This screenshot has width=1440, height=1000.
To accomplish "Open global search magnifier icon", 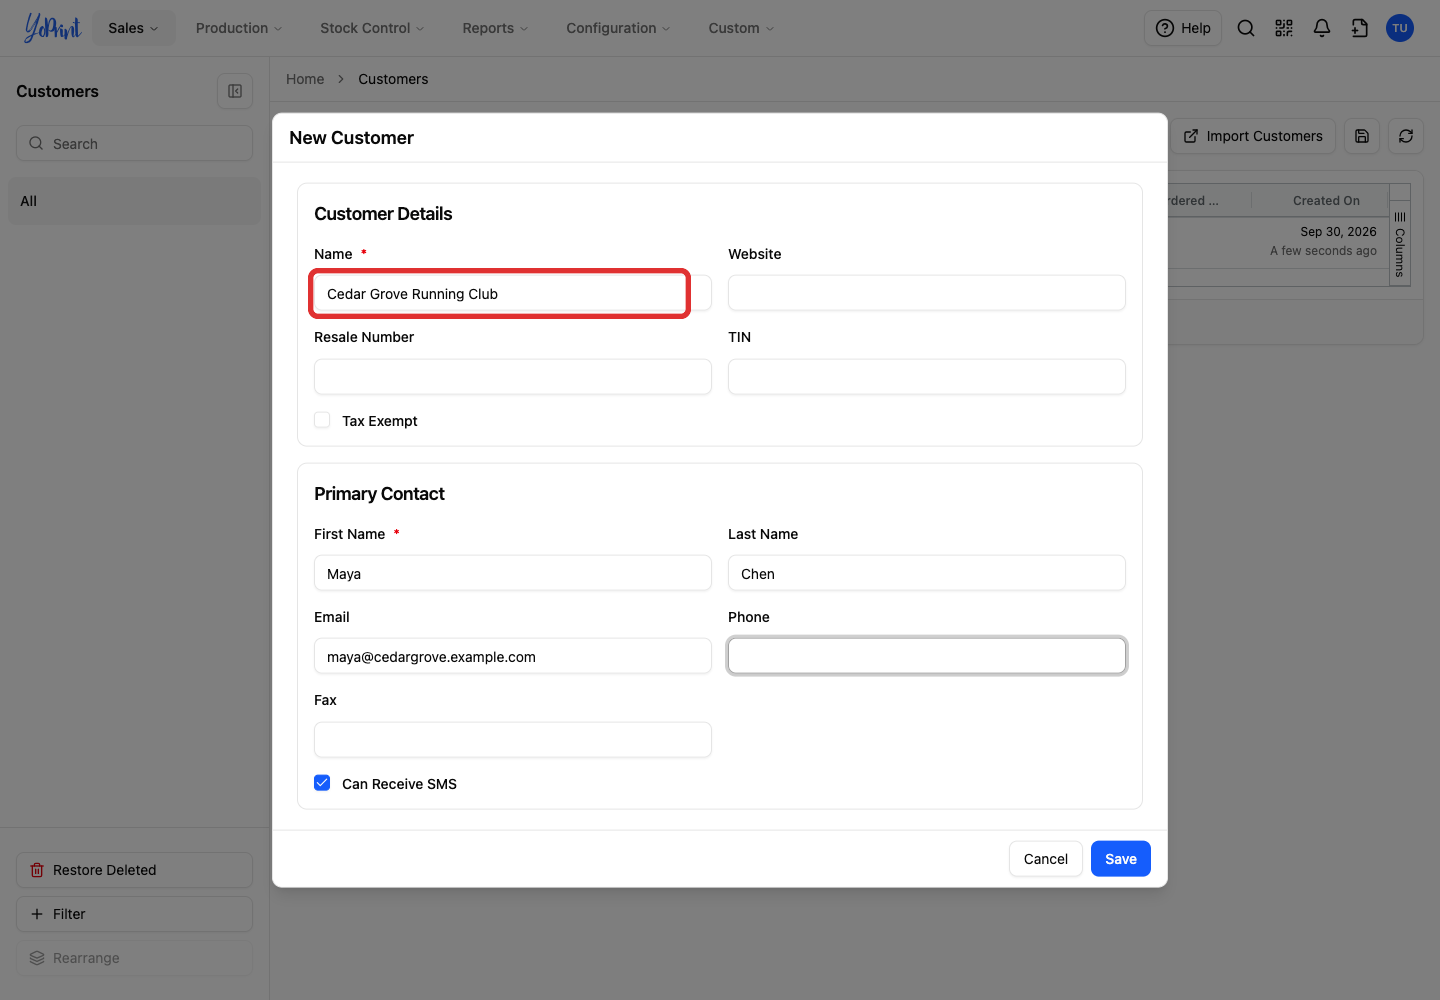I will pos(1246,28).
